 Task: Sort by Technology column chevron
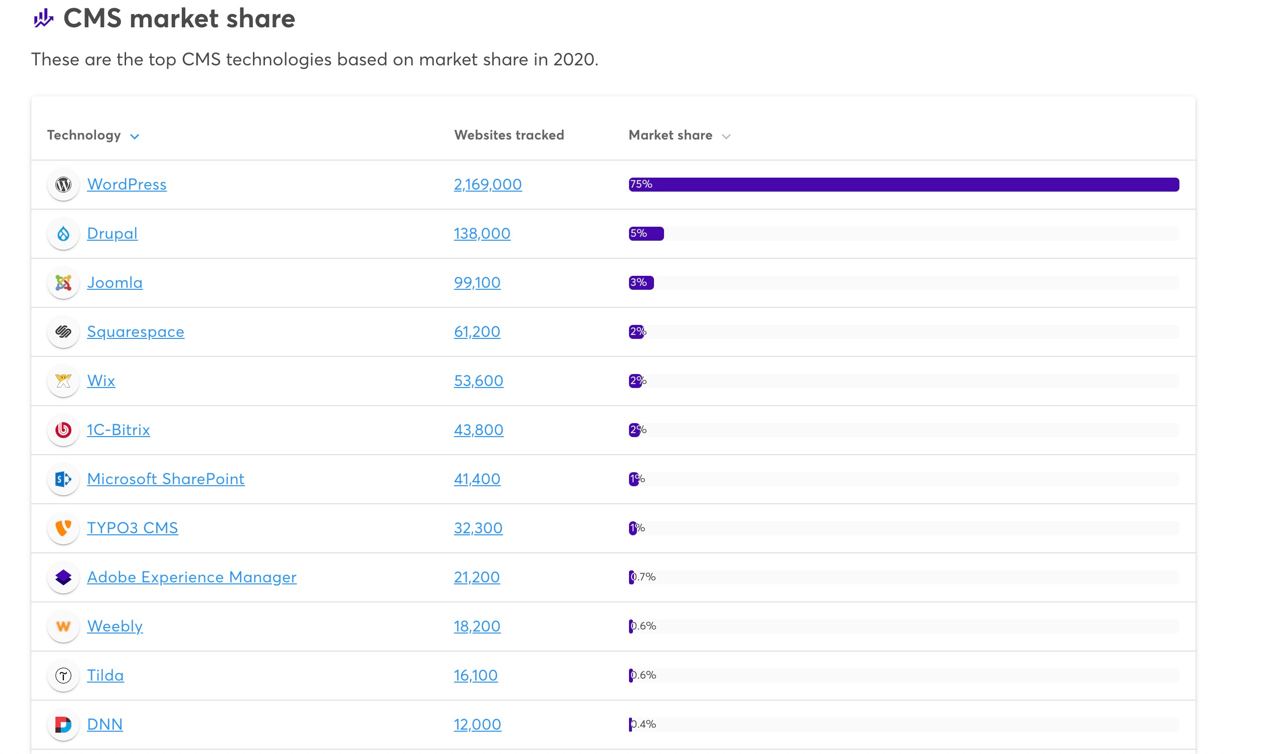coord(135,136)
